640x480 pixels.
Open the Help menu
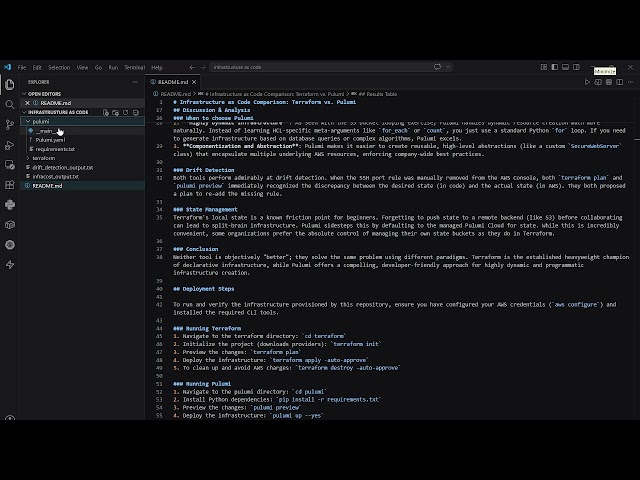tap(157, 67)
